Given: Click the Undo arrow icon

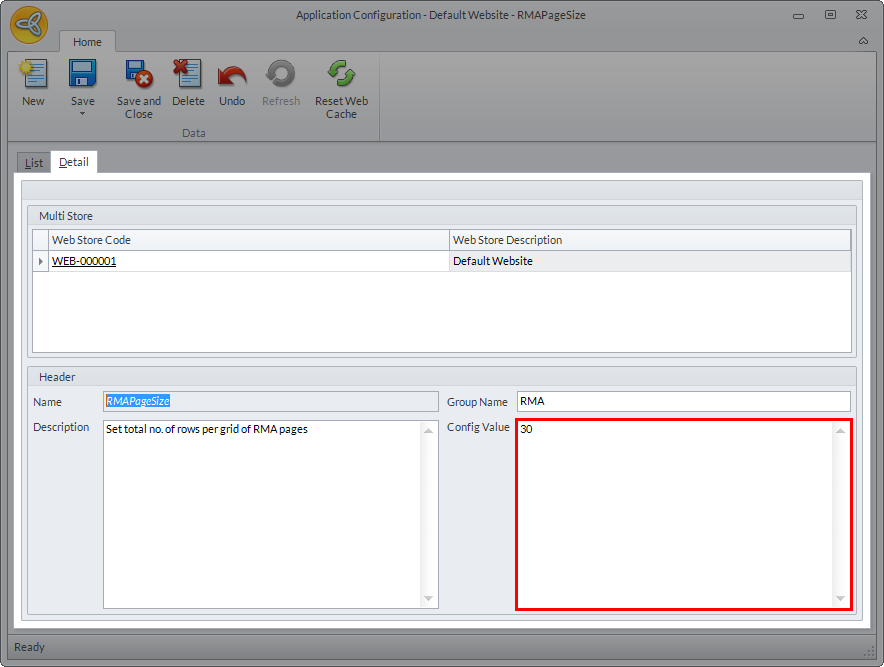Looking at the screenshot, I should [x=232, y=75].
